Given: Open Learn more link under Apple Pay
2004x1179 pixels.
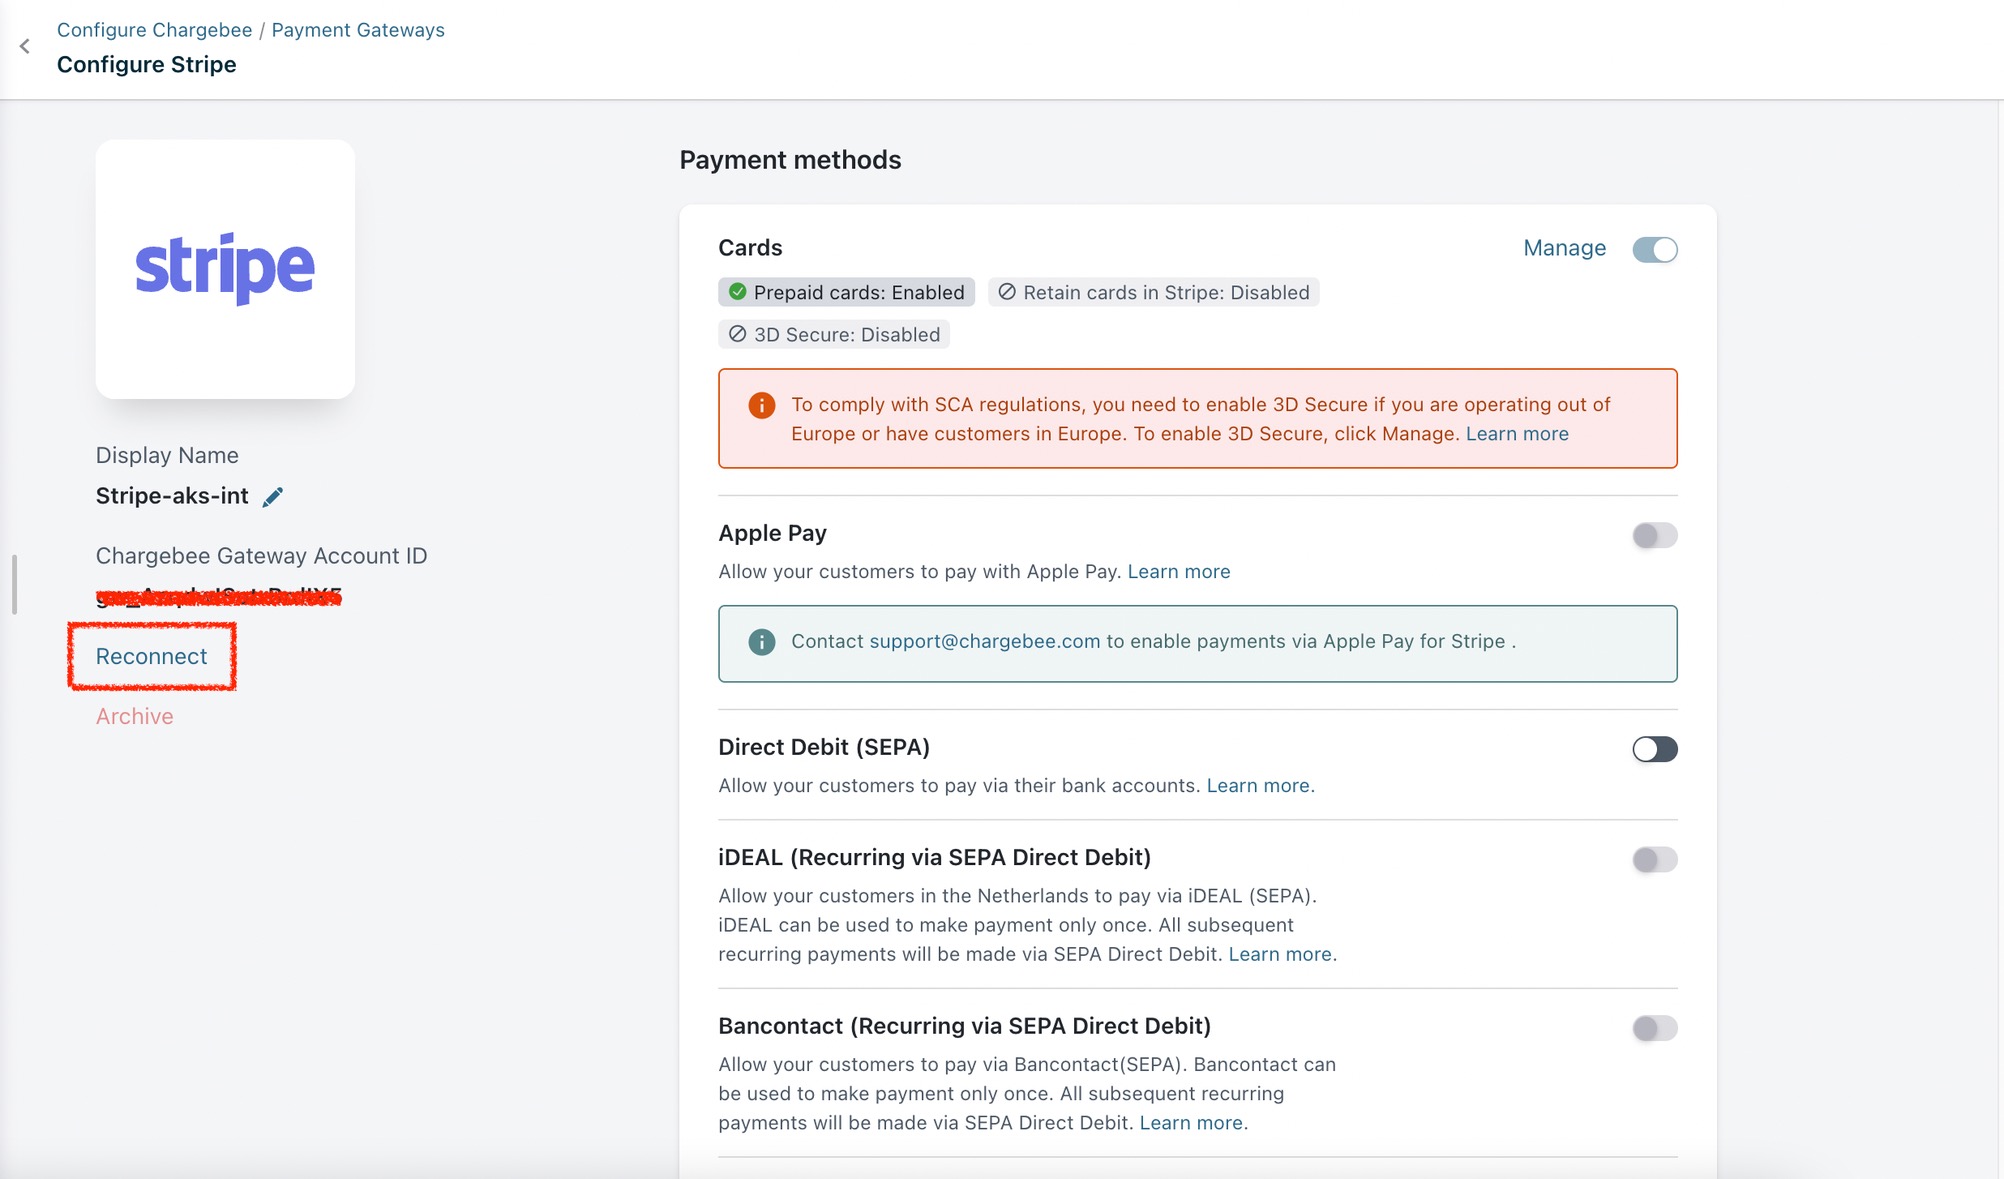Looking at the screenshot, I should click(x=1178, y=571).
